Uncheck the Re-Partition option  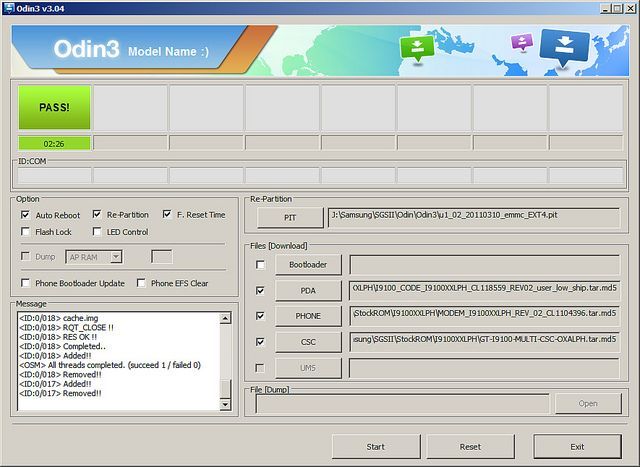click(x=97, y=214)
